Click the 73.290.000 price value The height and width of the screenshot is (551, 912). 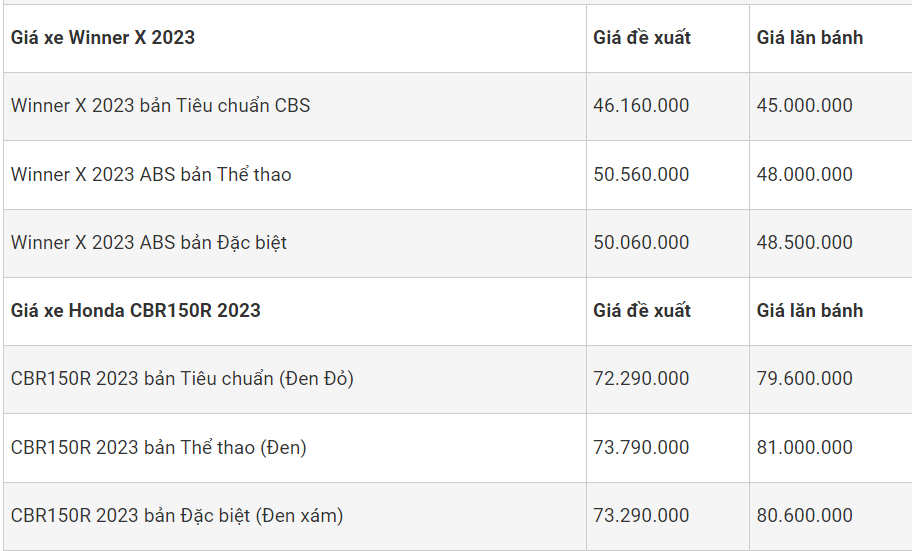click(x=641, y=515)
